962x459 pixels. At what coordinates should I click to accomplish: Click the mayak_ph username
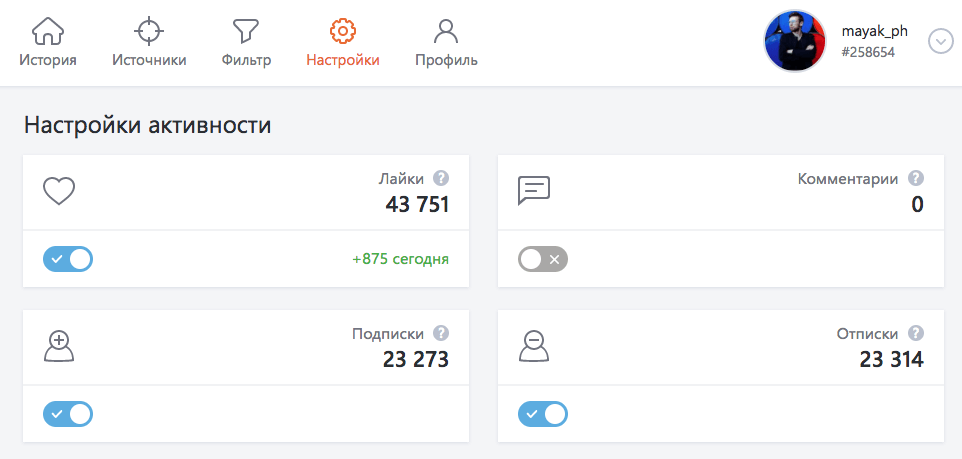coord(875,31)
